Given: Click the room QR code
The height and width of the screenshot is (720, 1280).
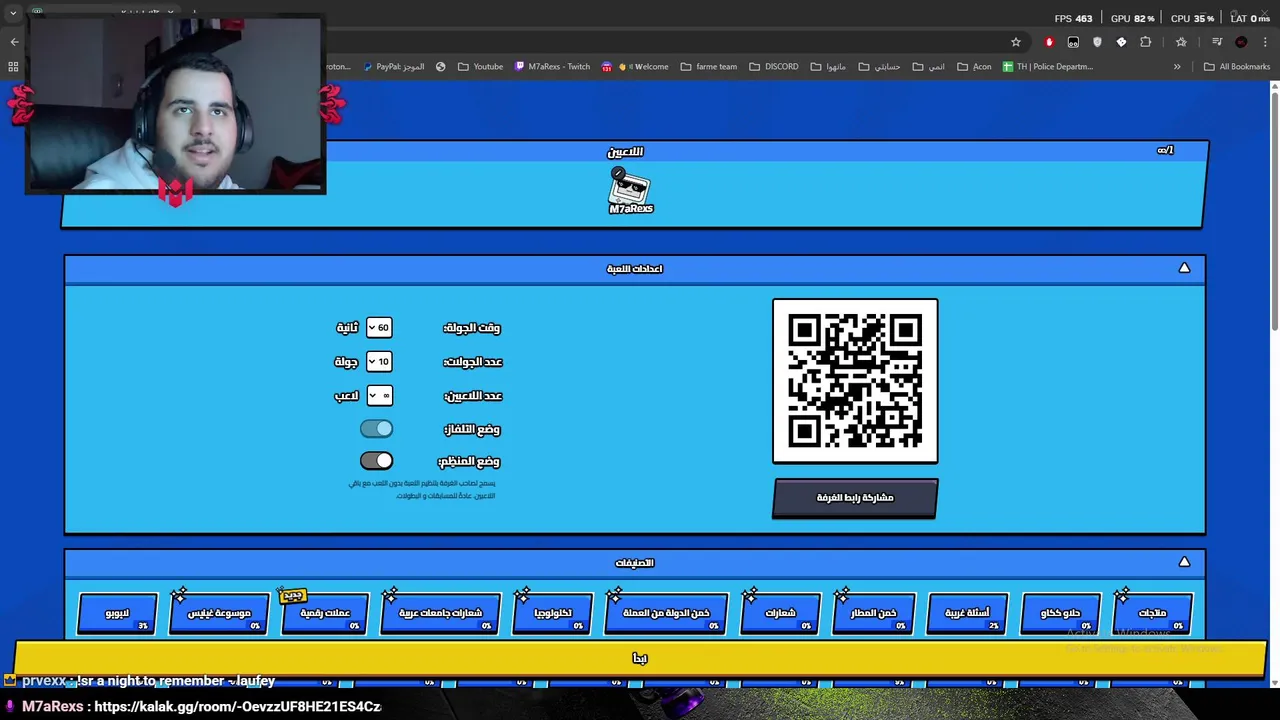Looking at the screenshot, I should pyautogui.click(x=855, y=381).
